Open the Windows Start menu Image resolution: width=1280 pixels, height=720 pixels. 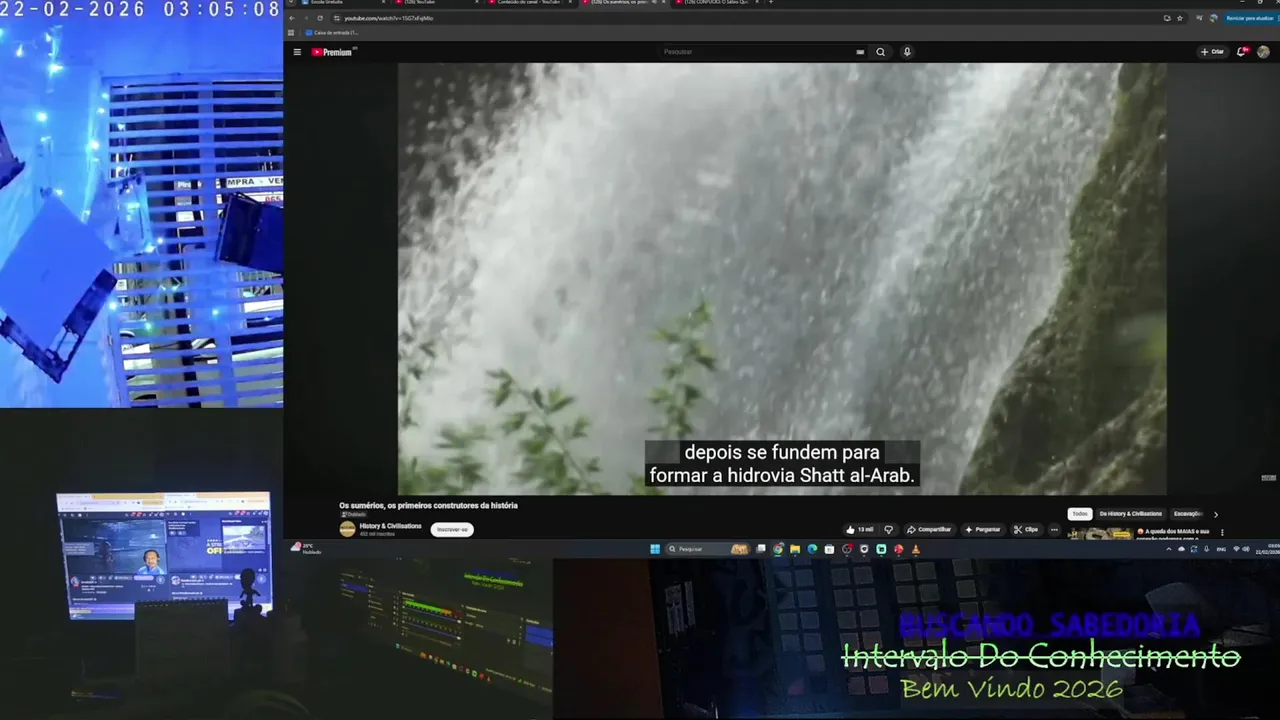click(655, 549)
